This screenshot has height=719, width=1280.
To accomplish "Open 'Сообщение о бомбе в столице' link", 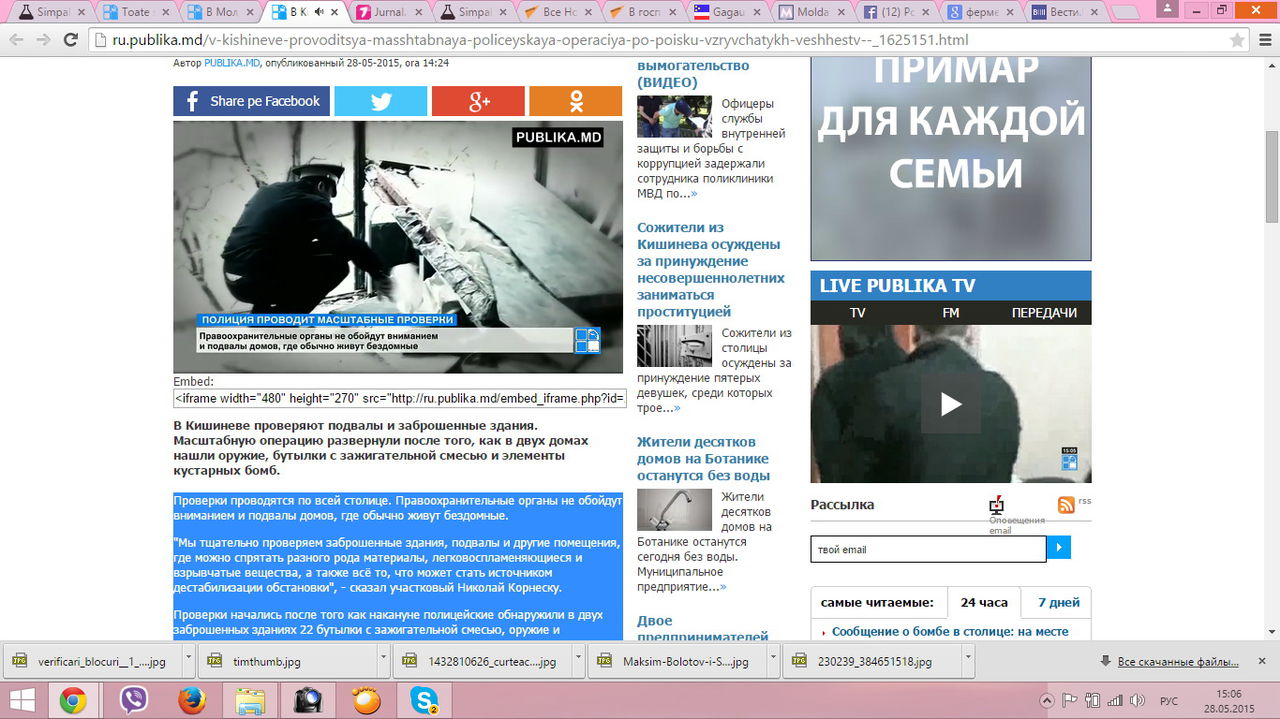I will tap(950, 631).
